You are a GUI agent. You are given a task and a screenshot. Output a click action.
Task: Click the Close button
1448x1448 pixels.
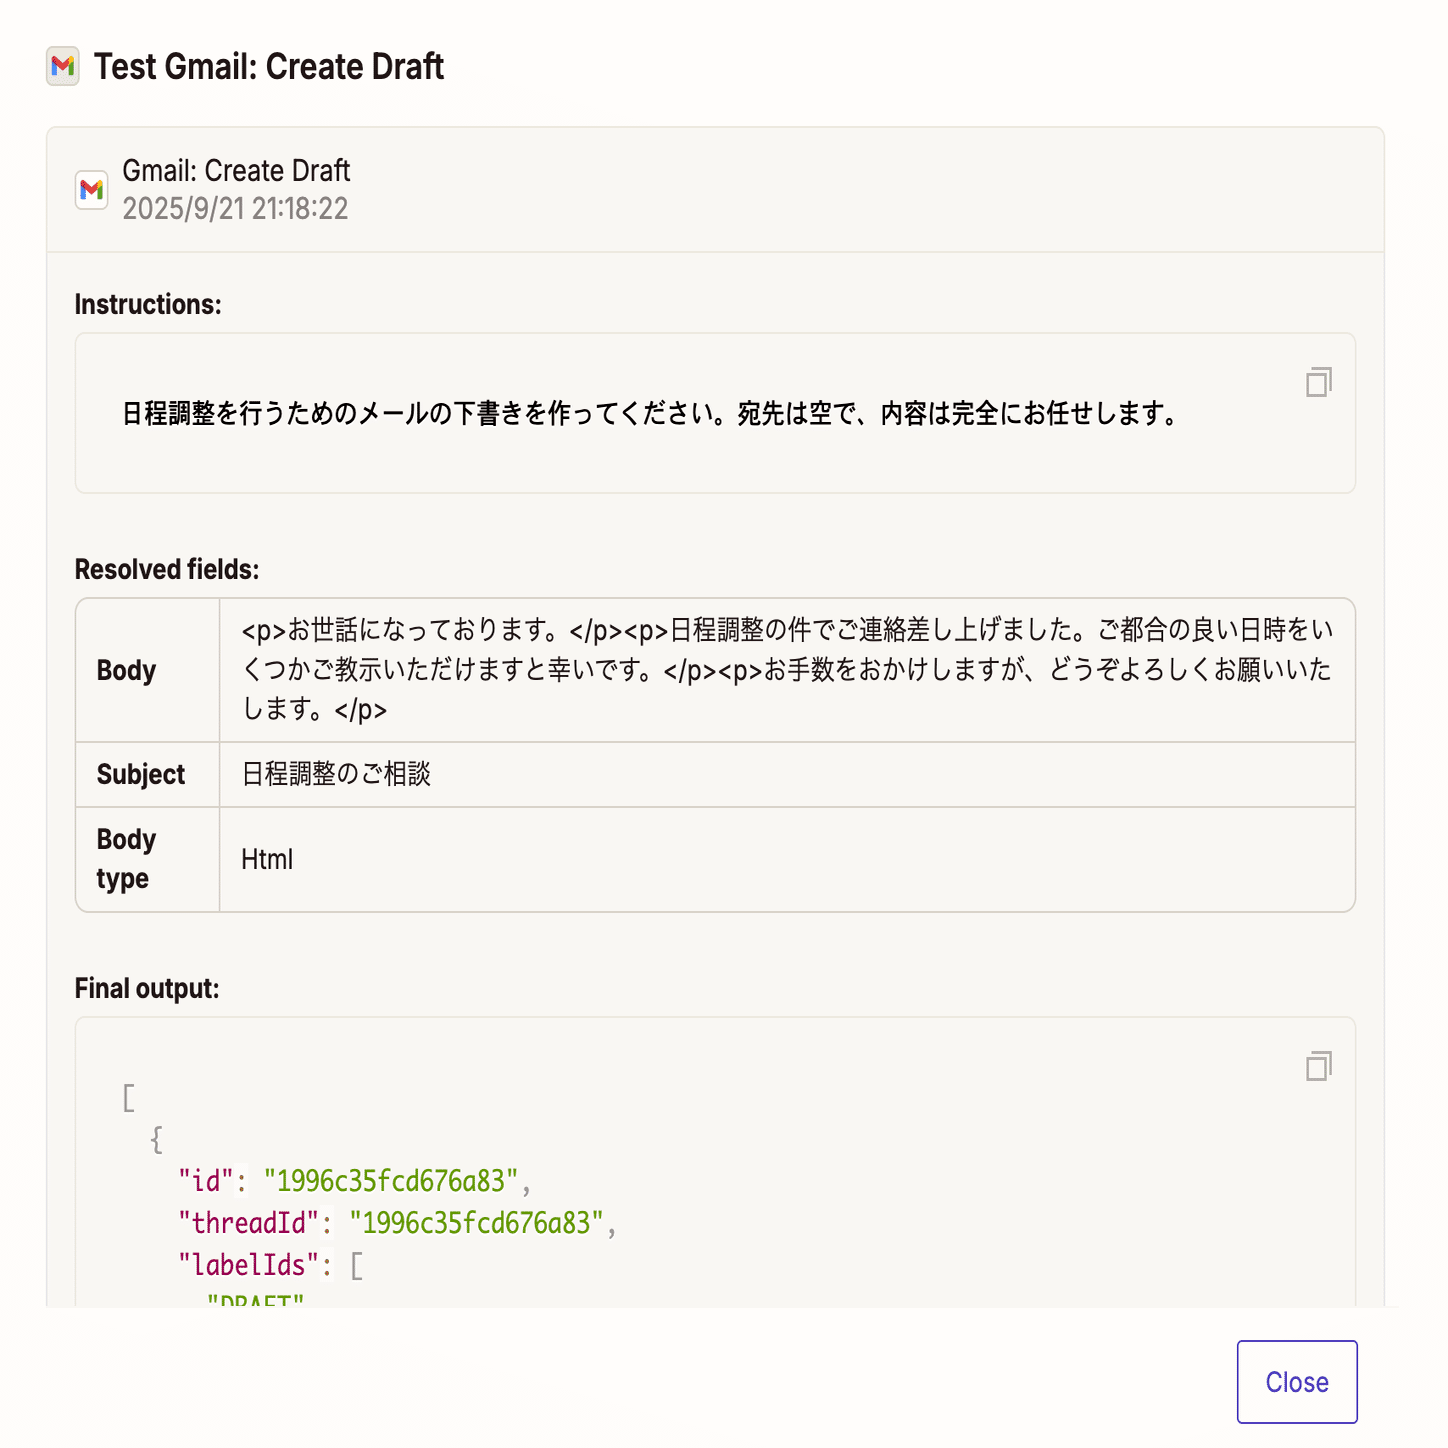[1296, 1382]
